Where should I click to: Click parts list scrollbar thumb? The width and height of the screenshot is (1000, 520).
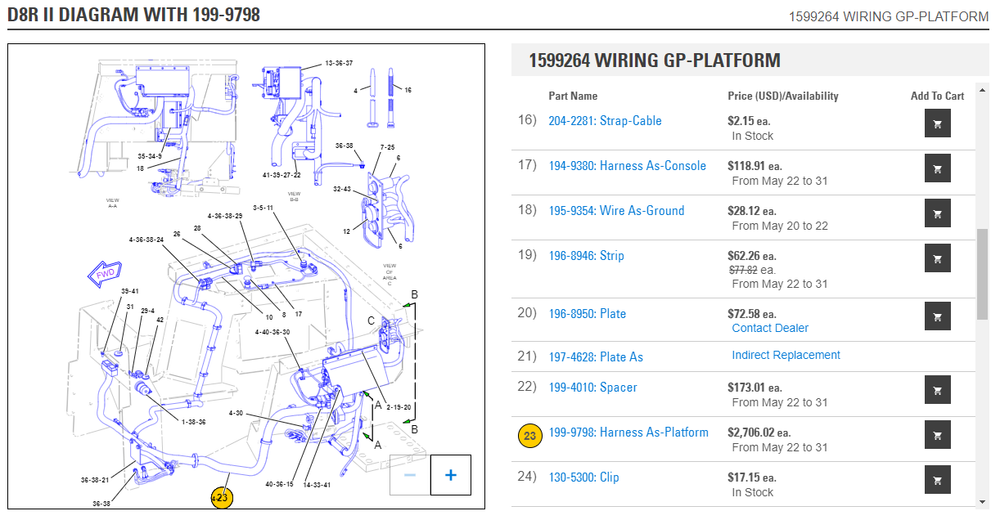(982, 274)
